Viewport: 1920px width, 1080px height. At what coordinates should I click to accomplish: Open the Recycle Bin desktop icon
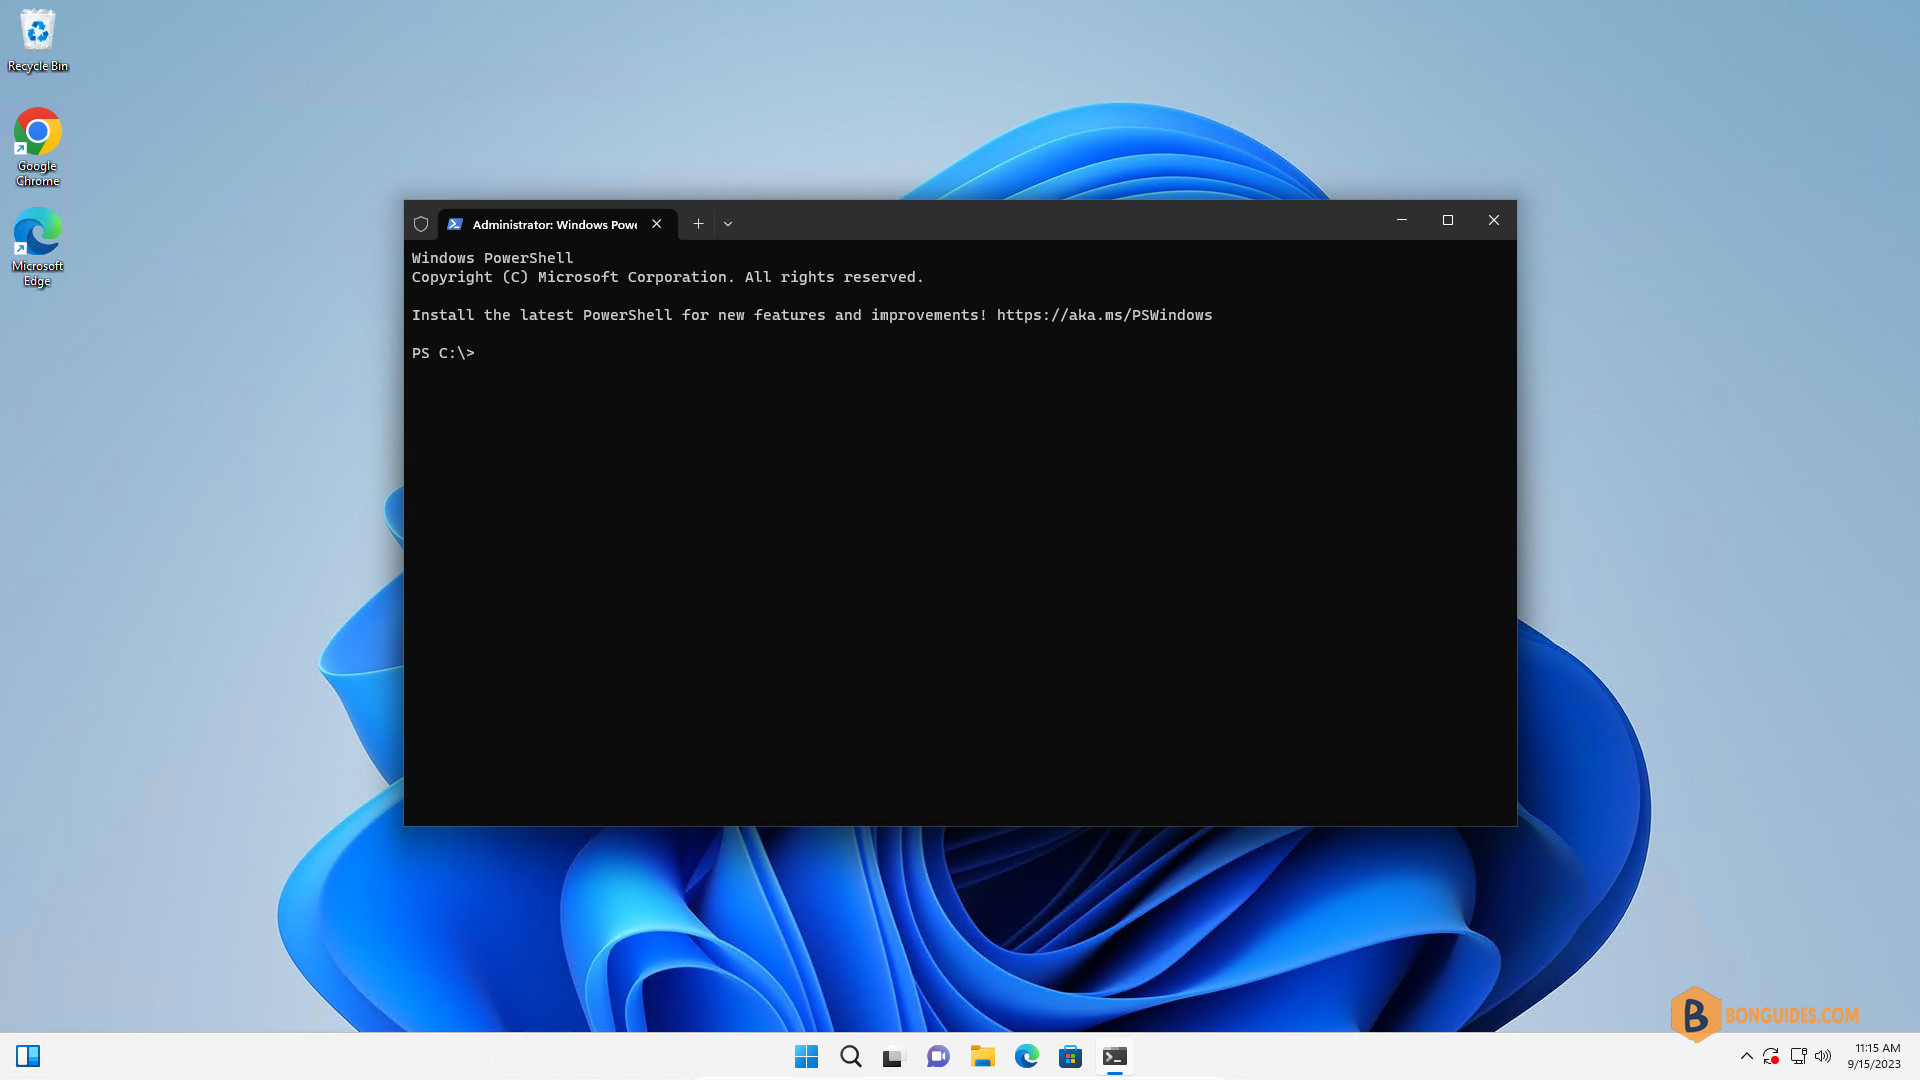[x=38, y=42]
